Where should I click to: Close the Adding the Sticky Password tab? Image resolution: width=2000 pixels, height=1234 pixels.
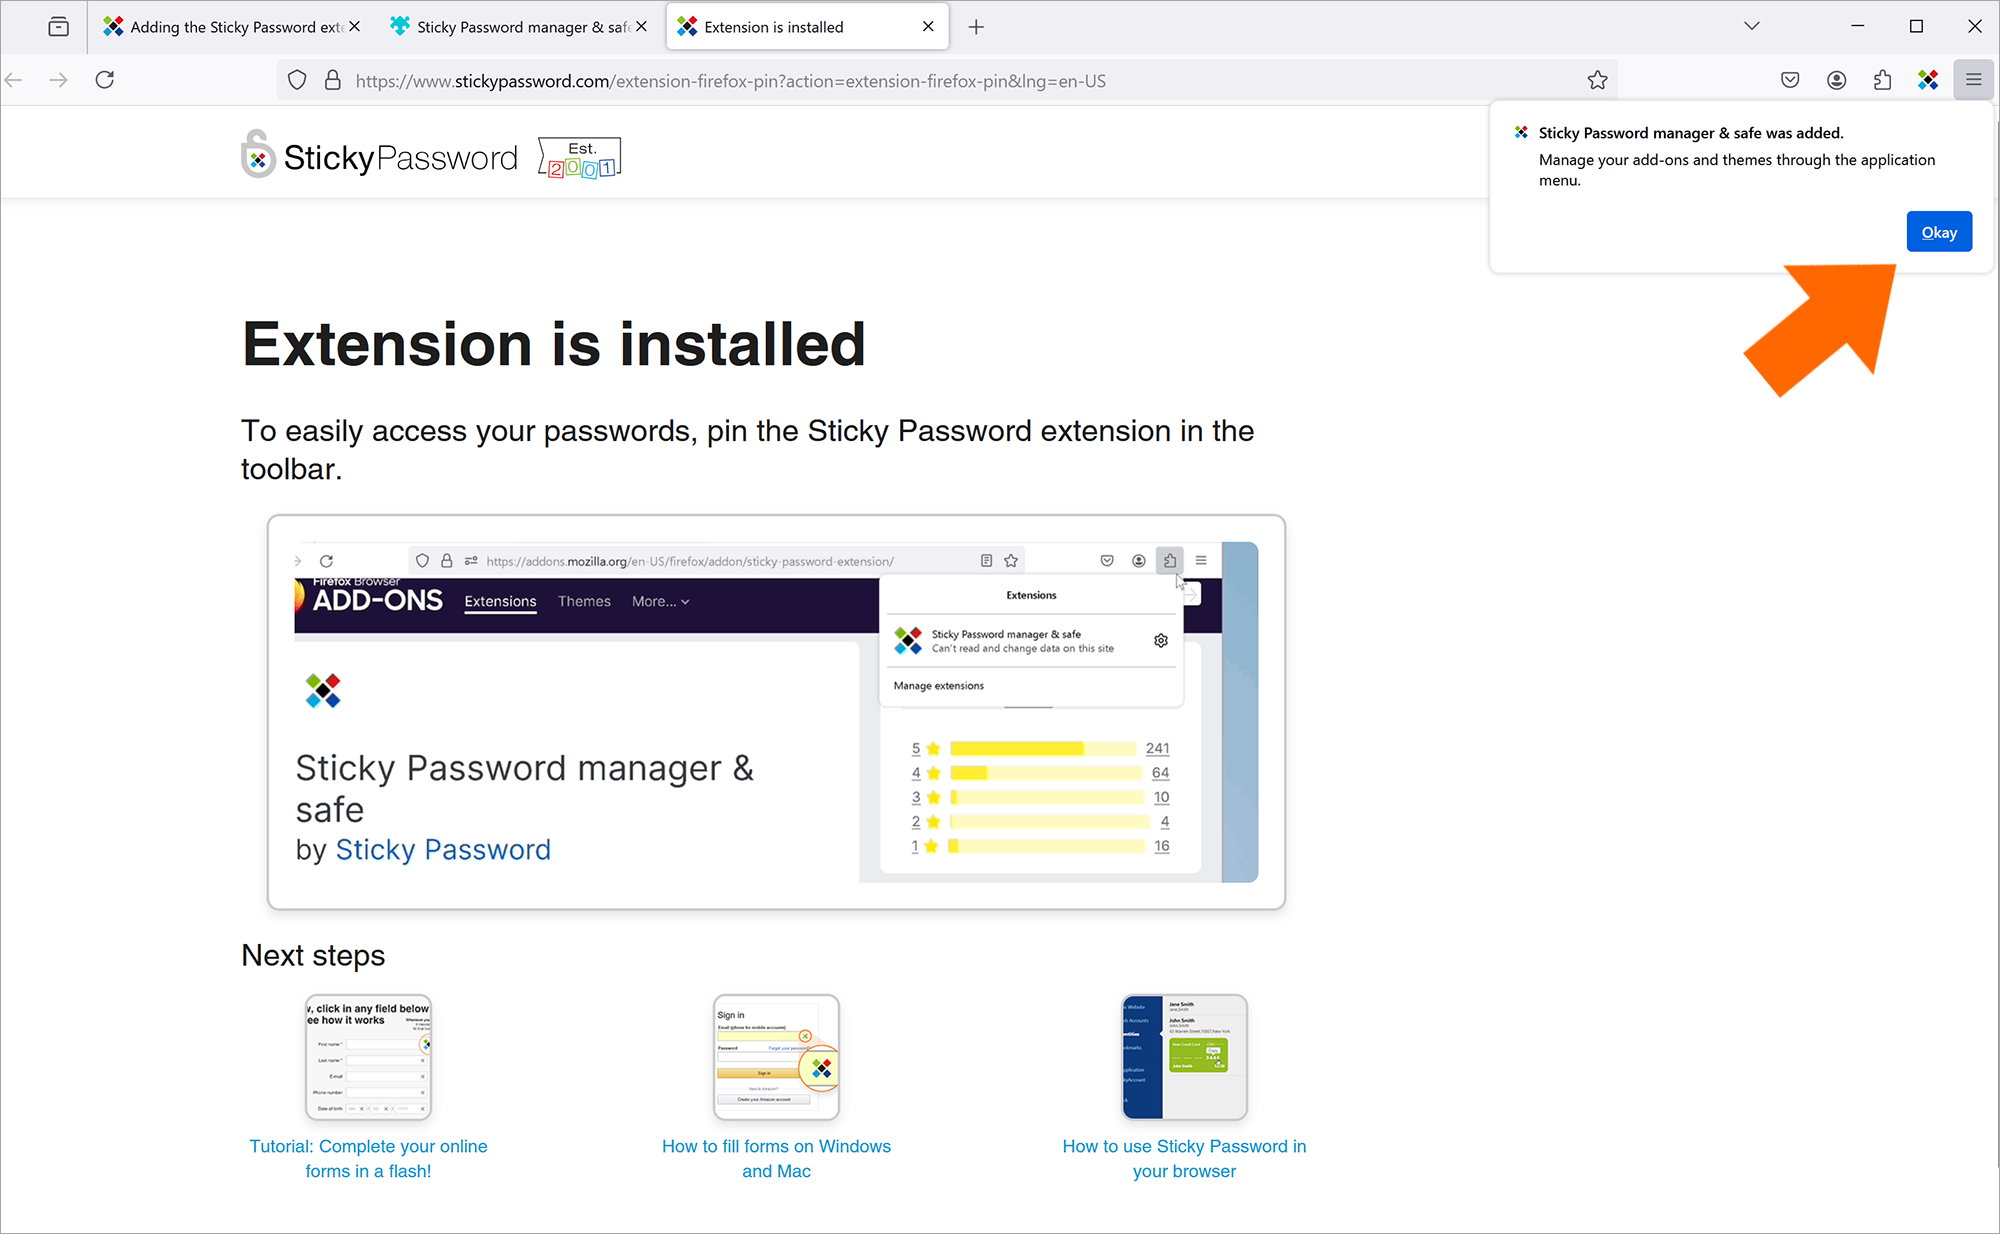354,27
